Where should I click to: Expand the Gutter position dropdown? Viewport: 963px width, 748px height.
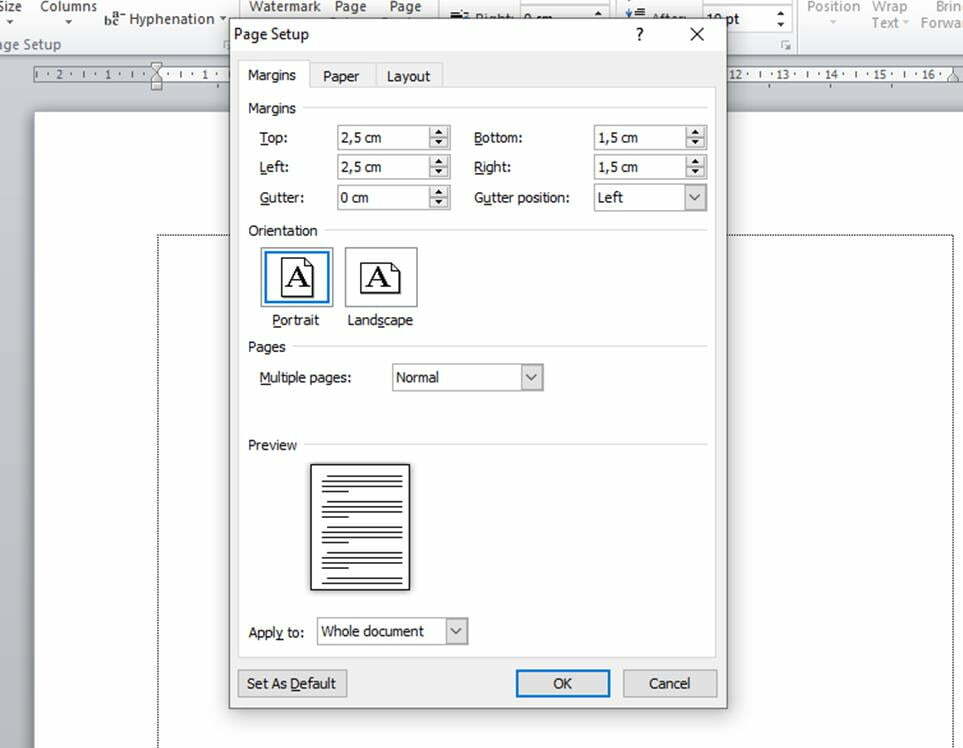pyautogui.click(x=695, y=198)
